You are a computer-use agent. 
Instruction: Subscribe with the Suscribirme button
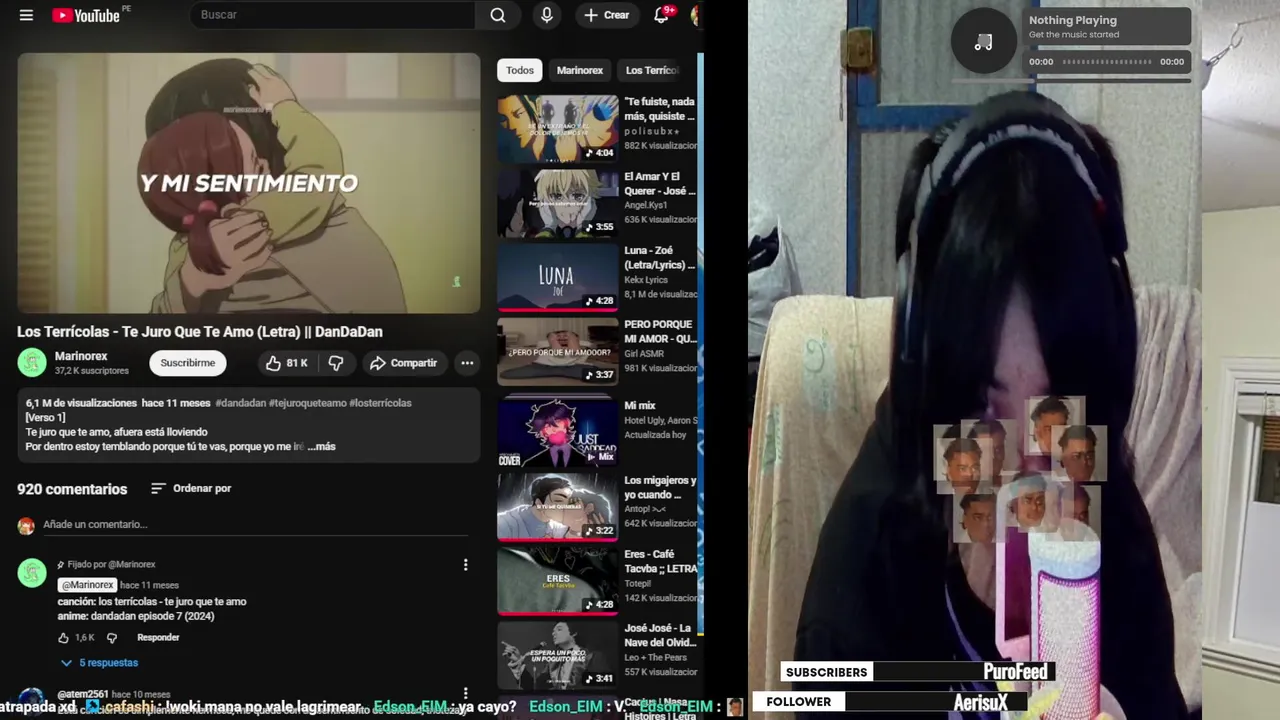(x=188, y=363)
